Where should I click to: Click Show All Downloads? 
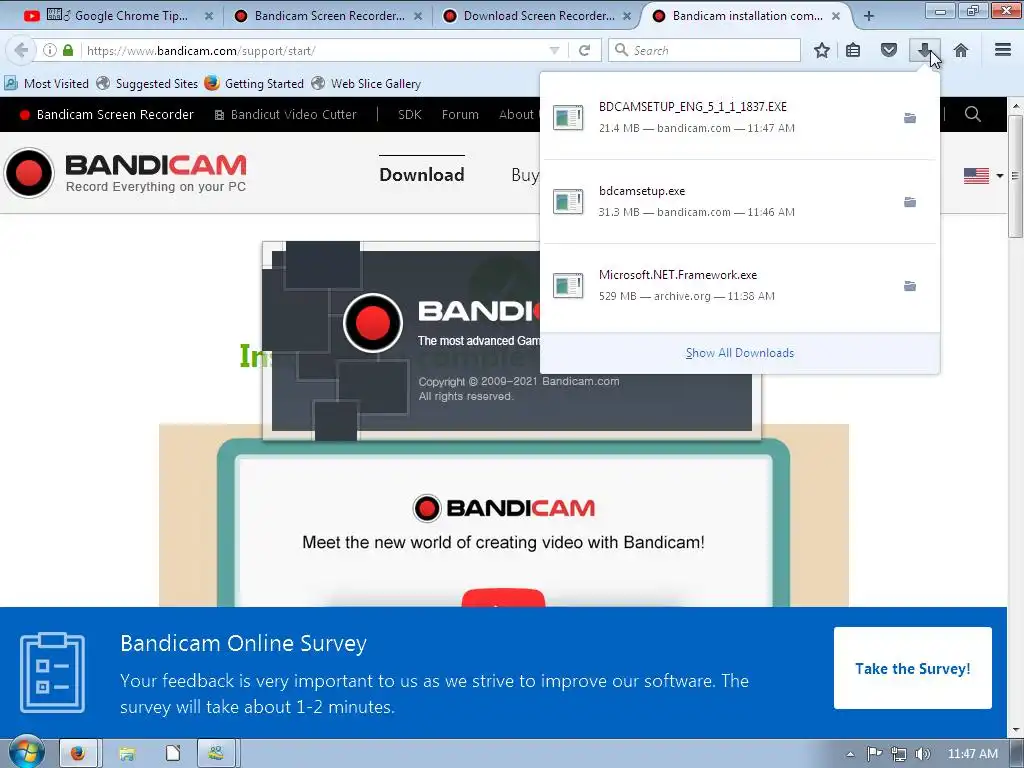pyautogui.click(x=740, y=353)
